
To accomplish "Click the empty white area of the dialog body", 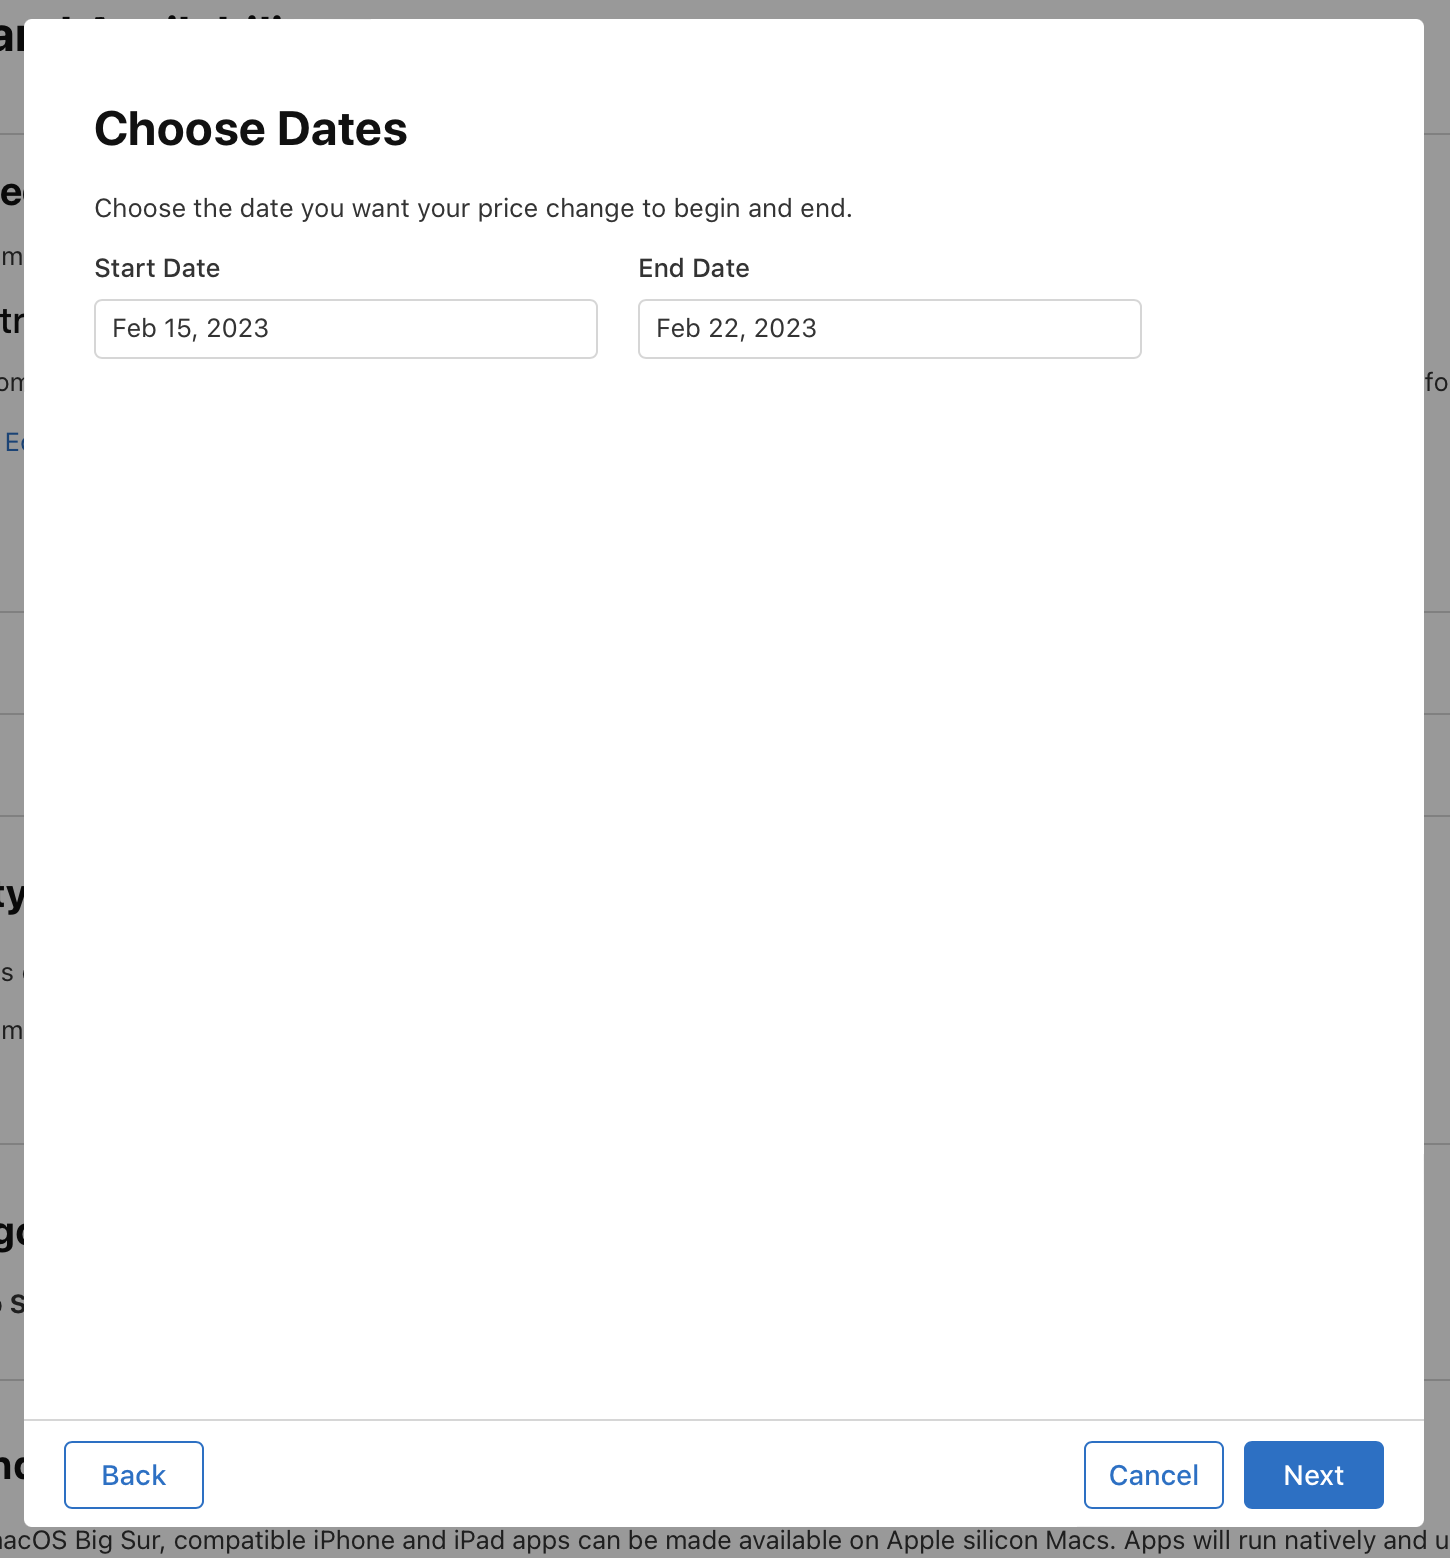I will tap(724, 850).
